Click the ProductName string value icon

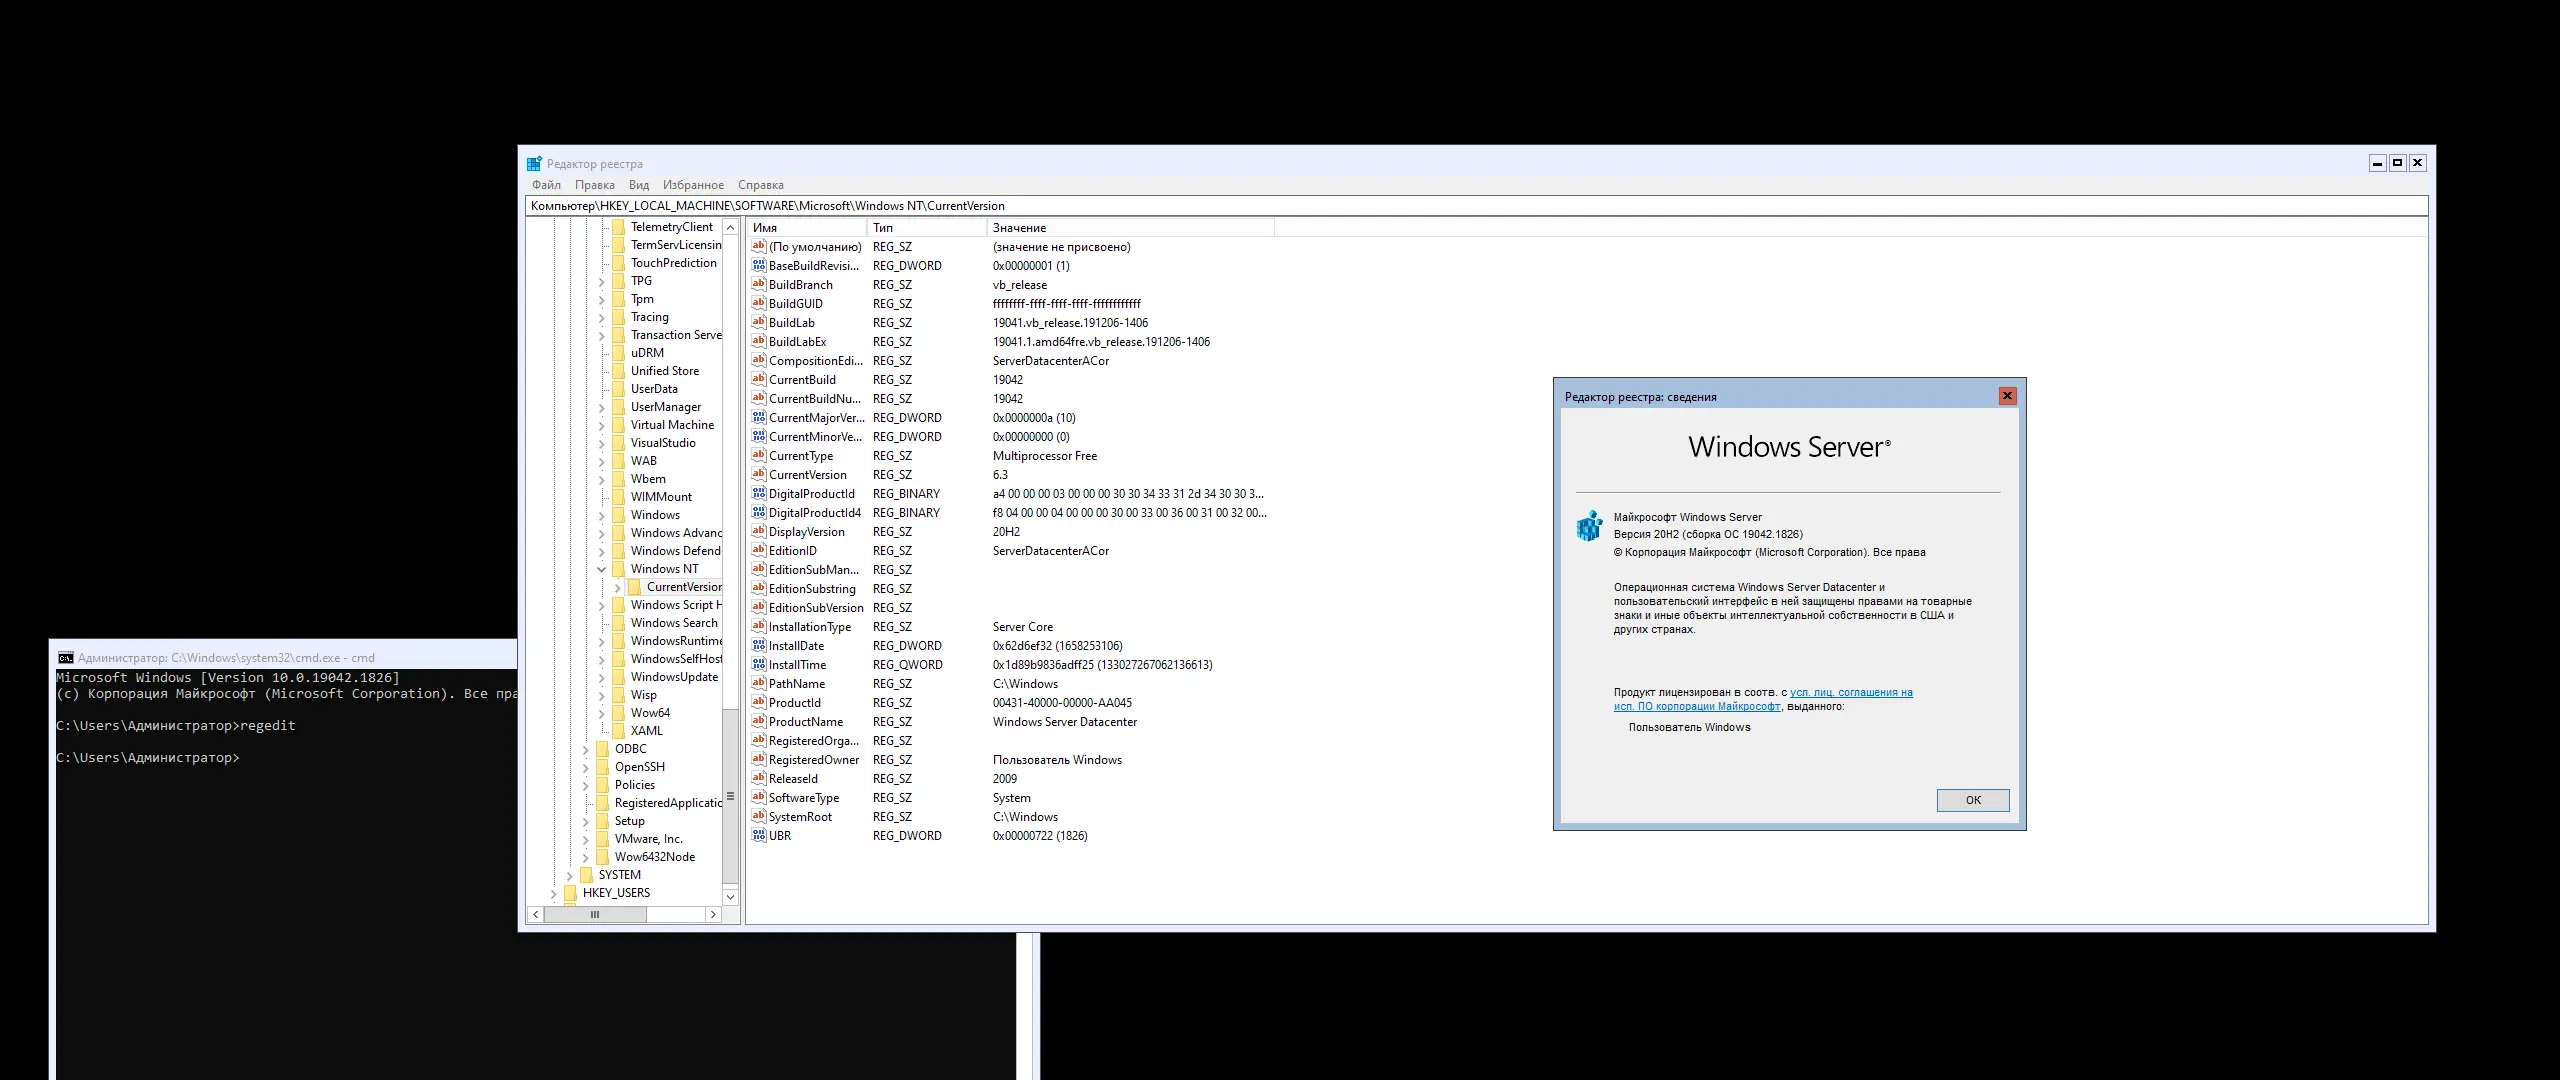pyautogui.click(x=758, y=722)
